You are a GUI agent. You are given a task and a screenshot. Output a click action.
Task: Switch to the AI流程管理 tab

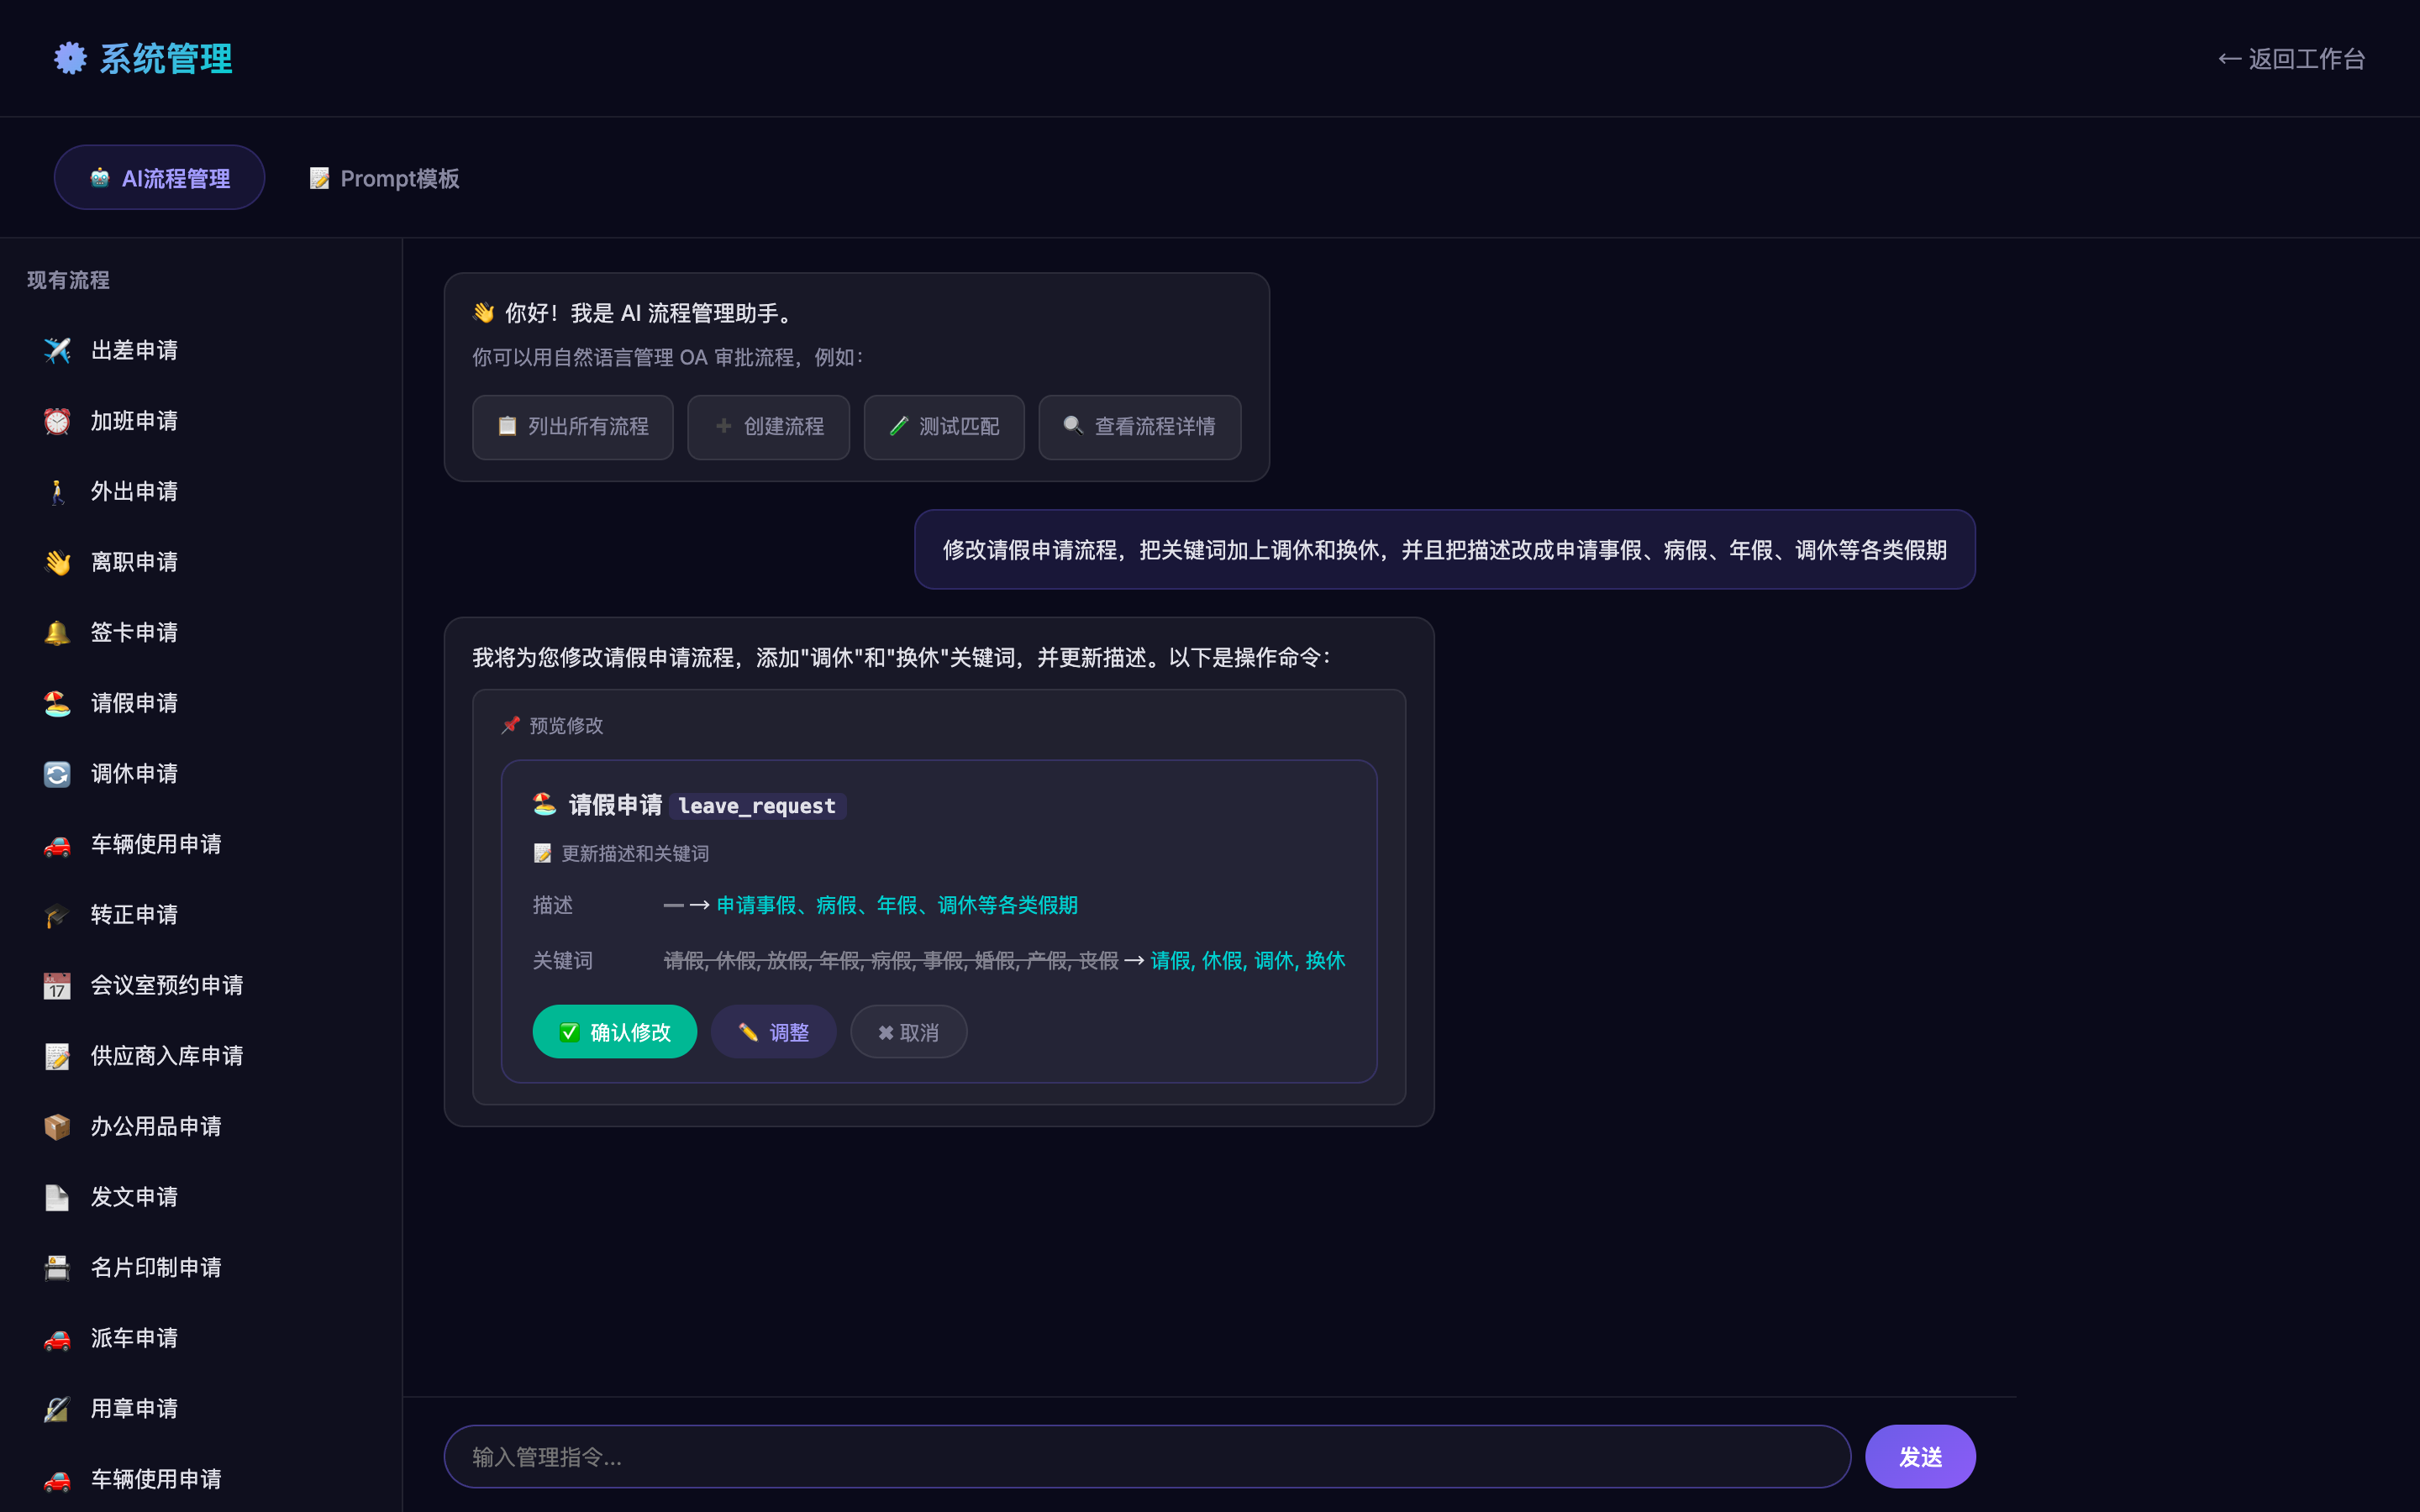click(x=158, y=177)
